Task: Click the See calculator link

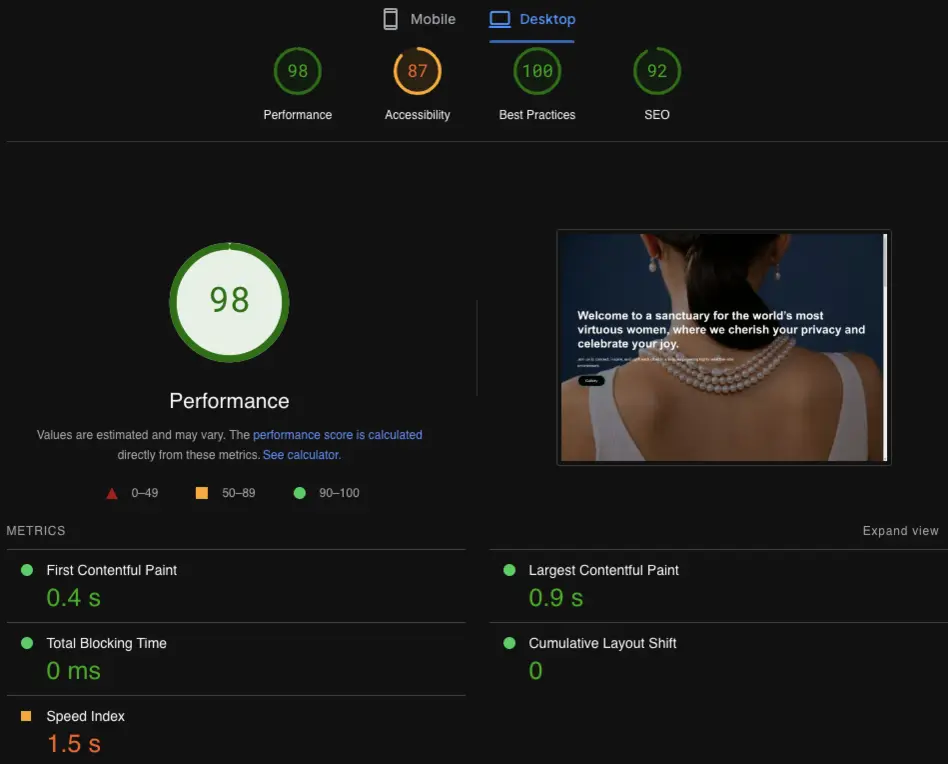Action: 301,454
